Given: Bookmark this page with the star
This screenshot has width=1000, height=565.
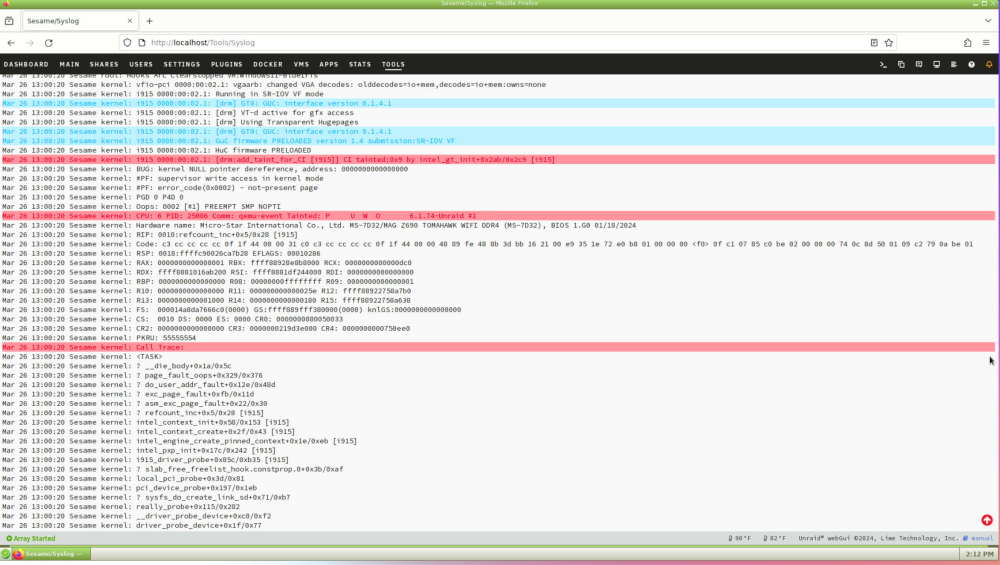Looking at the screenshot, I should point(888,43).
